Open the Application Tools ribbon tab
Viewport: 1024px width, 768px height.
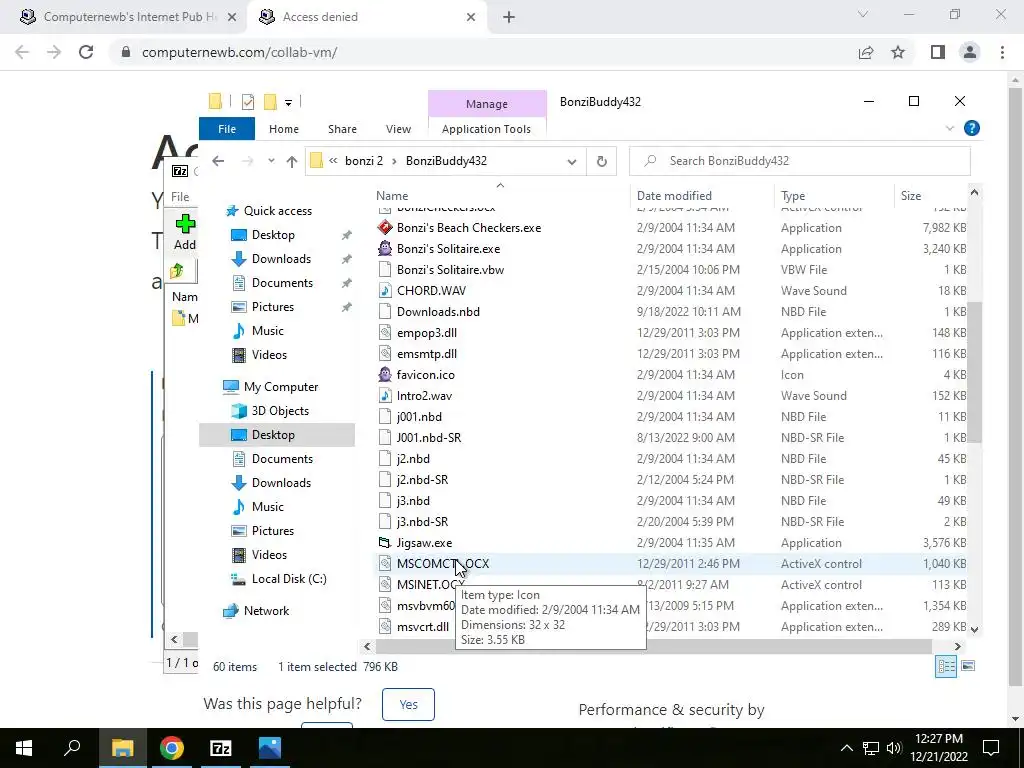[x=487, y=129]
